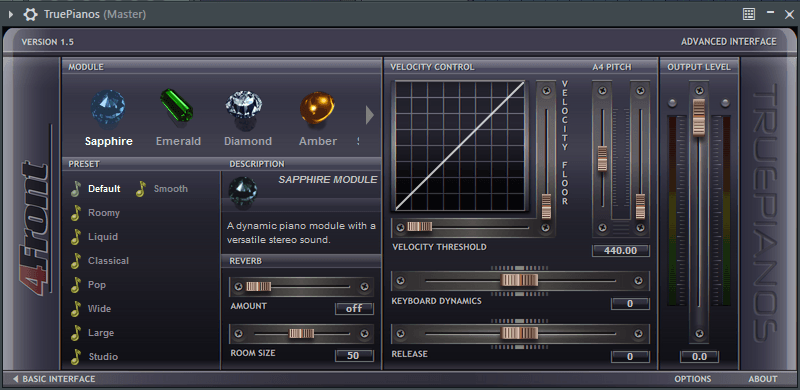Click the Reverb Amount slider handle
Viewport: 800px width, 390px height.
259,286
